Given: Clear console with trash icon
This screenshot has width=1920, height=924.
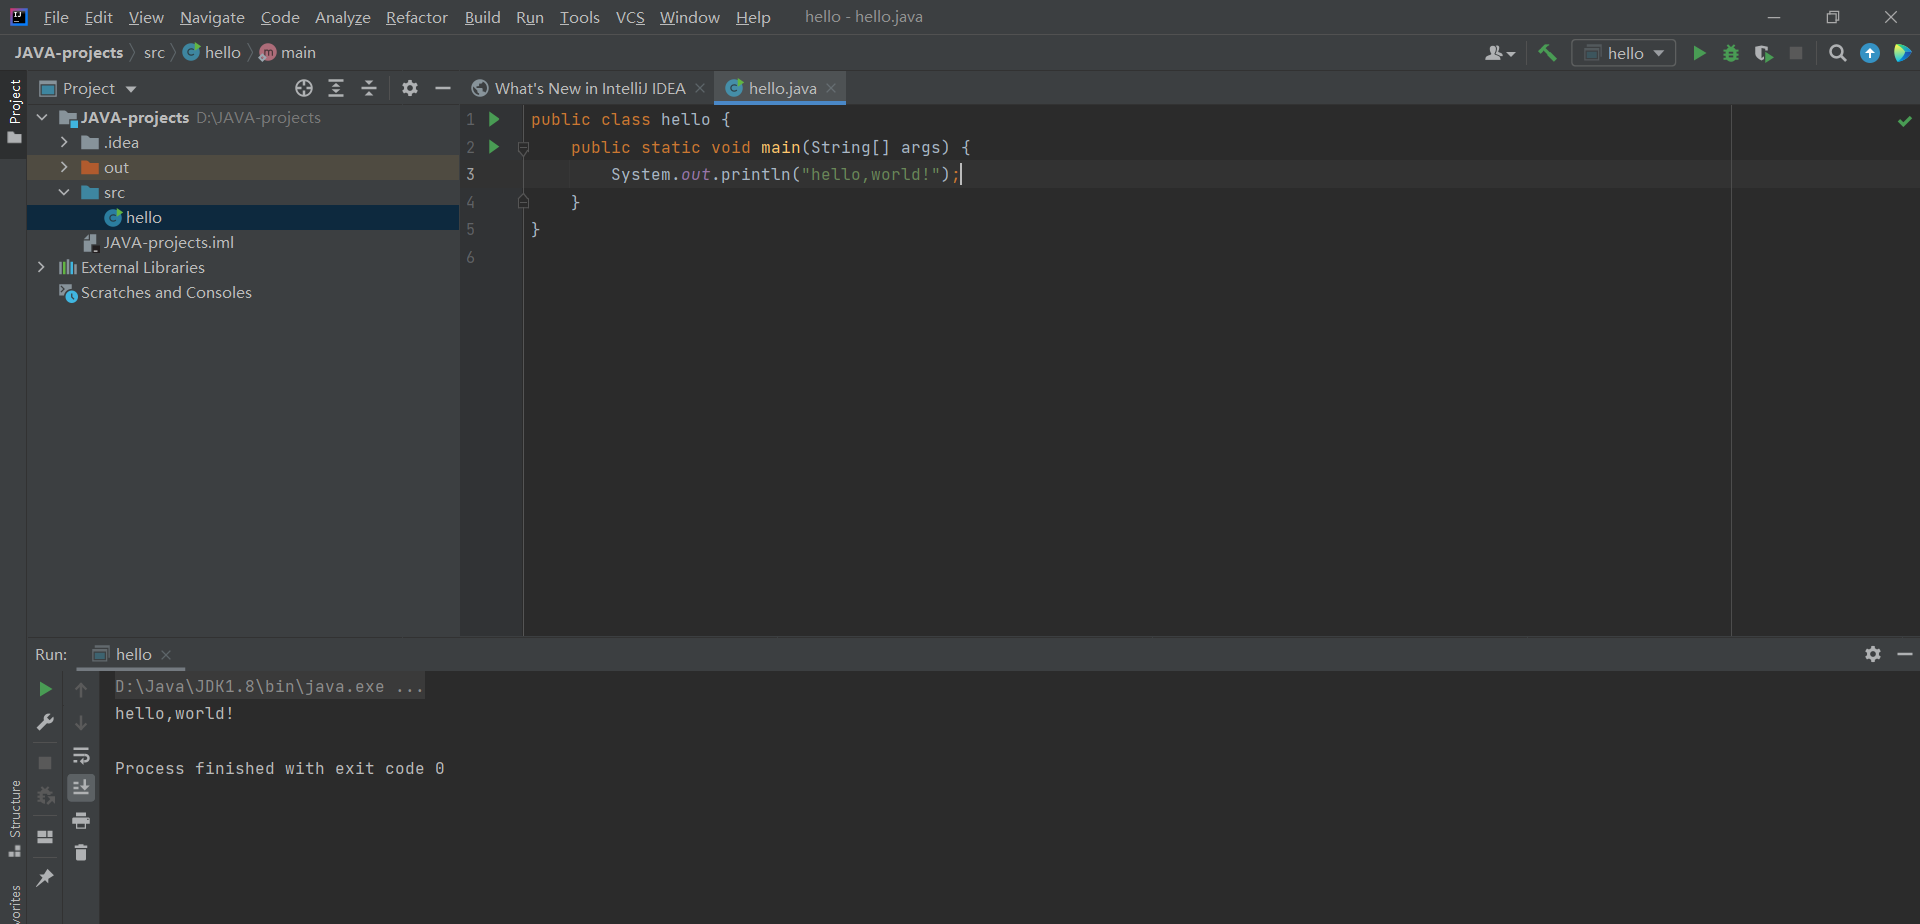Looking at the screenshot, I should pos(81,853).
